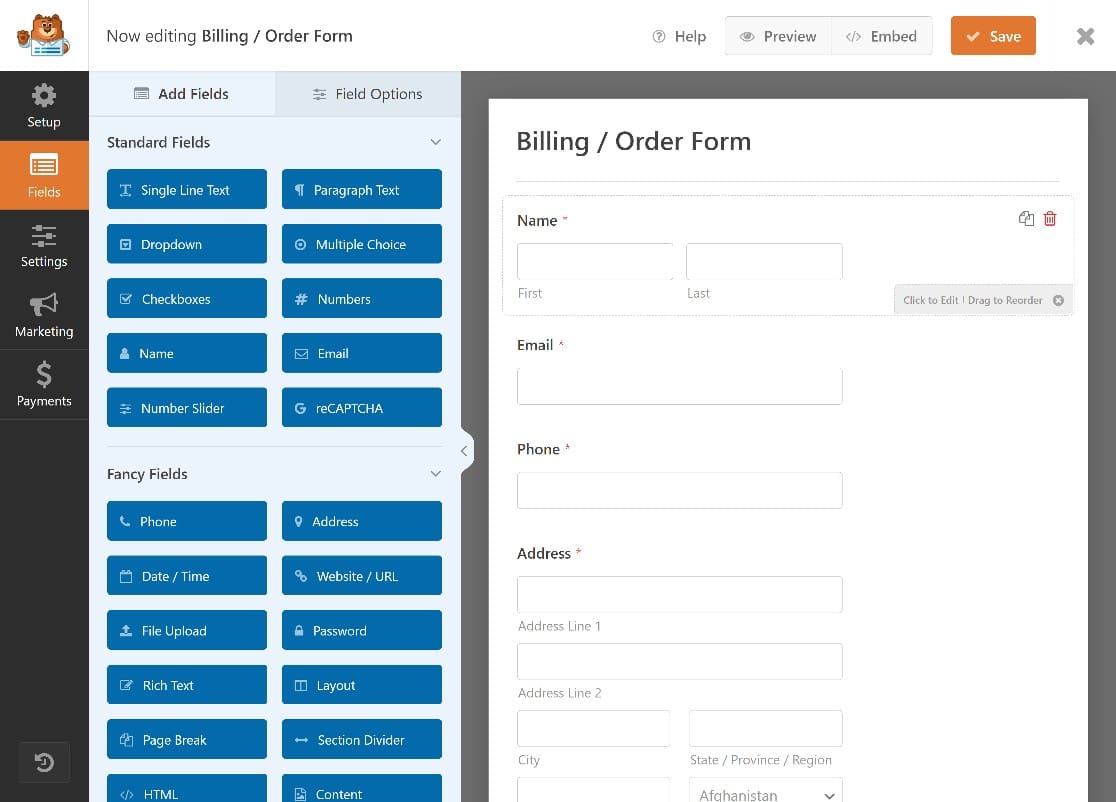
Task: Remove the drag-to-reorder tooltip via its X
Action: (x=1059, y=299)
